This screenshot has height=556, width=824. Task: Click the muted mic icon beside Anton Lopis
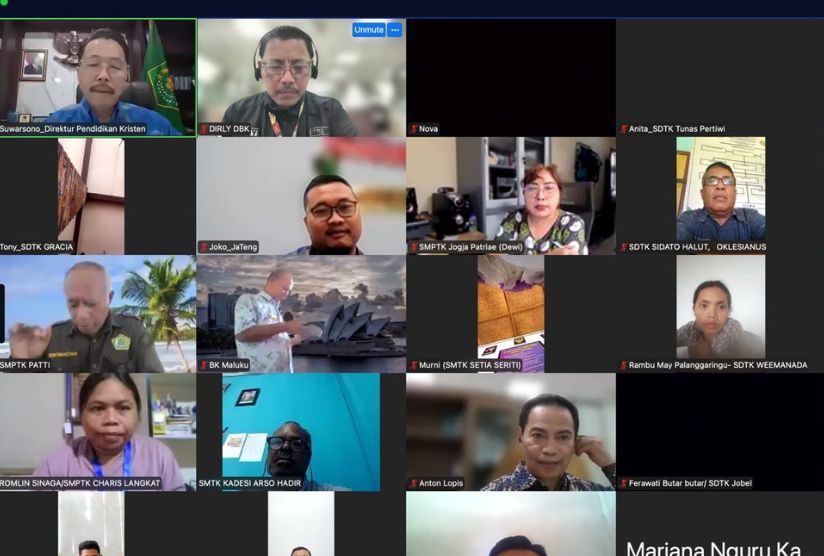[x=413, y=483]
